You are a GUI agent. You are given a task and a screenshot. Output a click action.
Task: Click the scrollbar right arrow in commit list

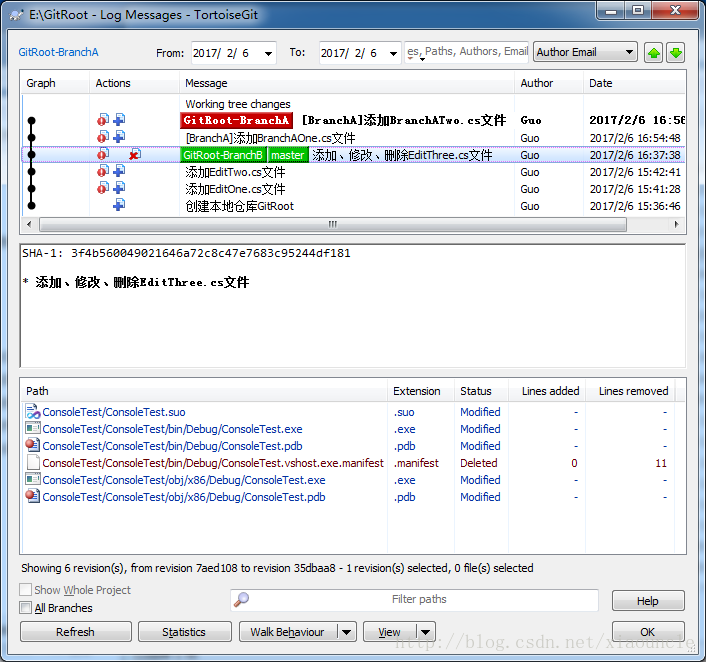click(676, 224)
